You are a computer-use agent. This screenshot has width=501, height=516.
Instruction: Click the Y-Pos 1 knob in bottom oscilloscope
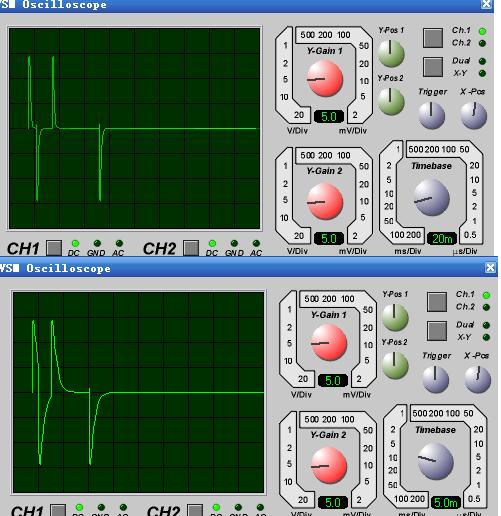click(x=395, y=317)
